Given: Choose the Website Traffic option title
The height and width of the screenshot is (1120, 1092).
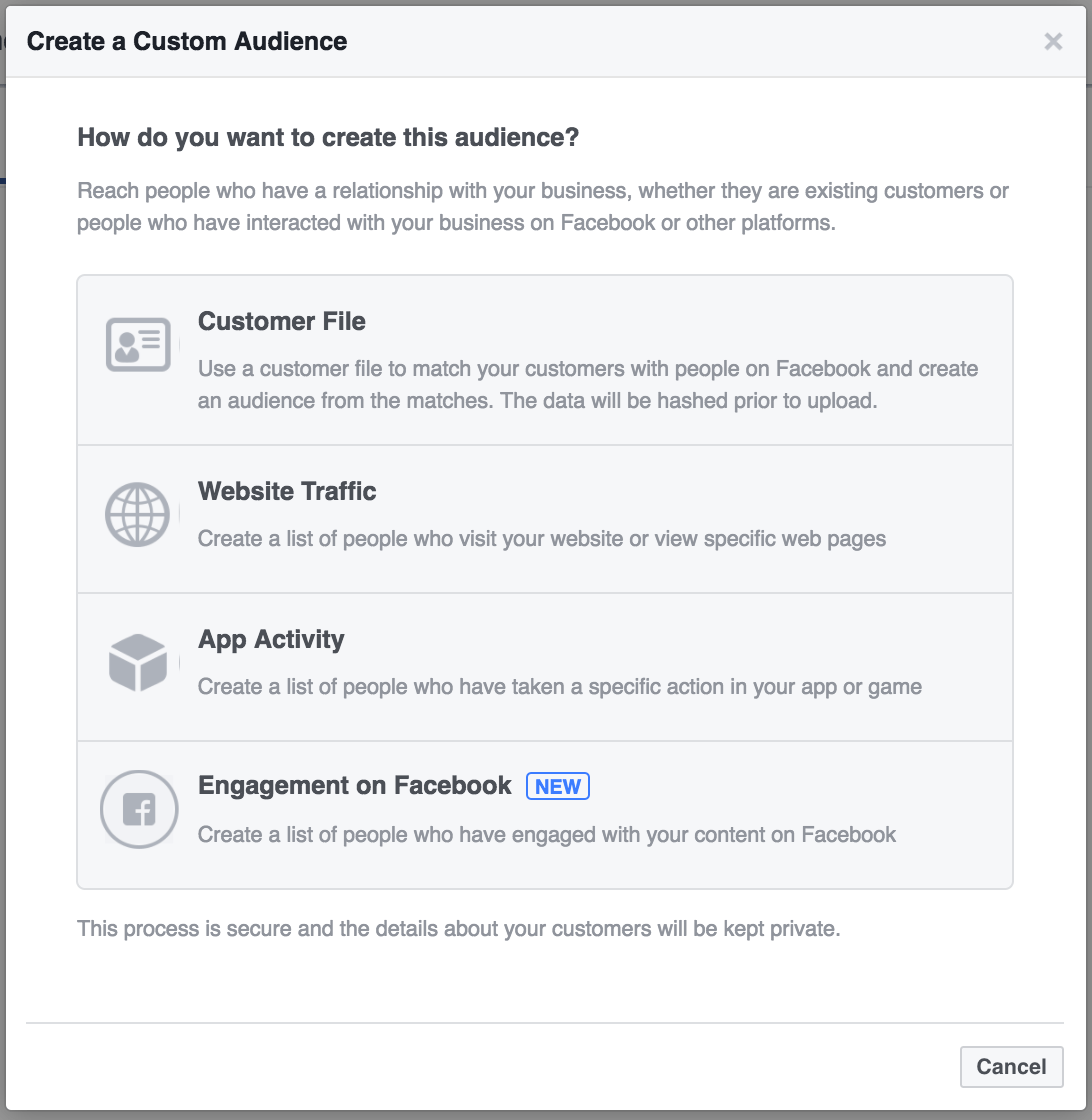Looking at the screenshot, I should click(286, 491).
